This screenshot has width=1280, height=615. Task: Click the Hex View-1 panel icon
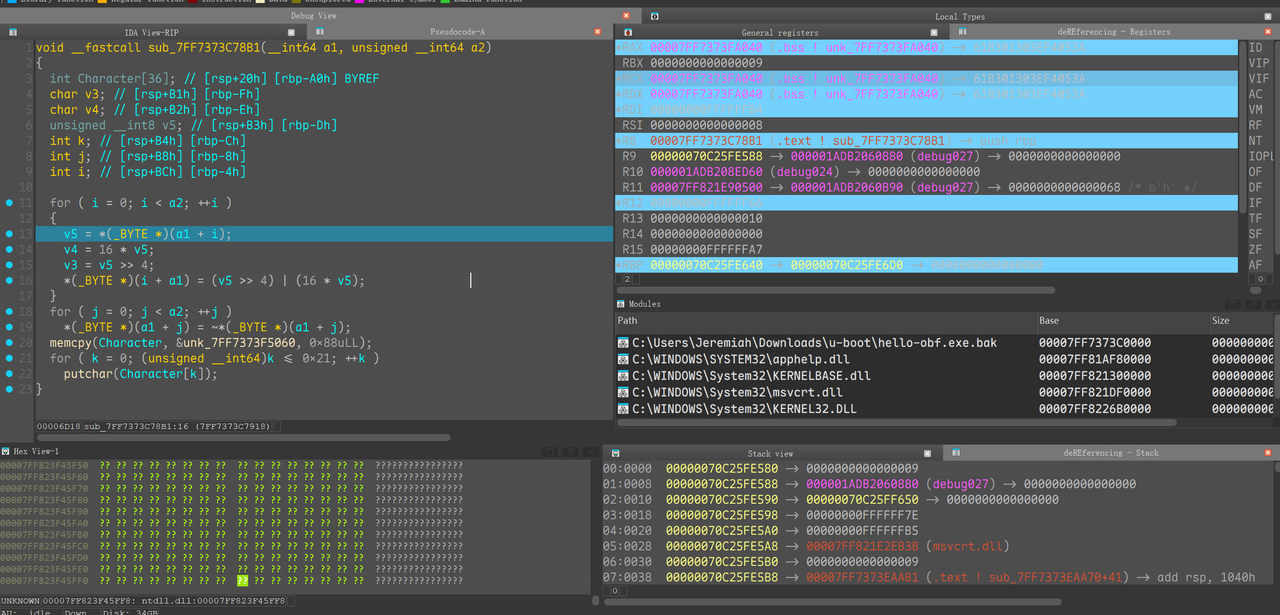(6, 452)
